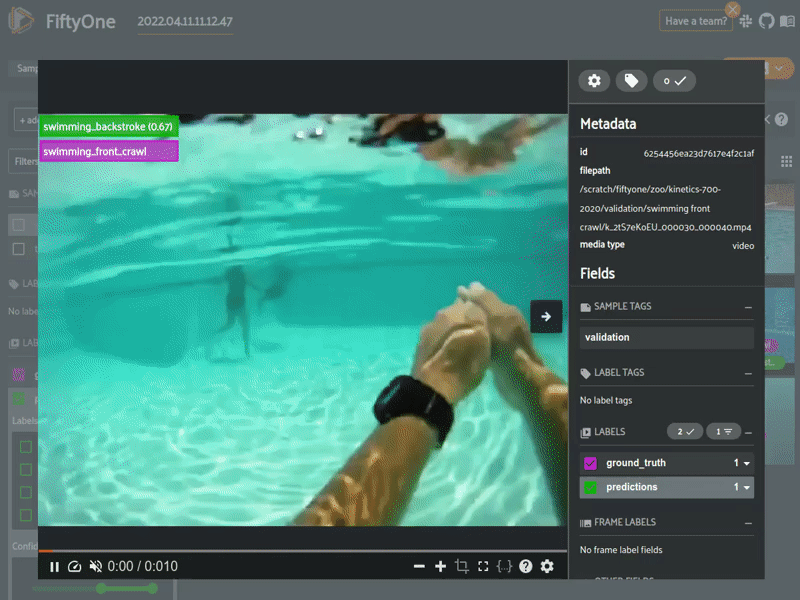Click the background grid view icon
The image size is (800, 600).
tap(786, 162)
